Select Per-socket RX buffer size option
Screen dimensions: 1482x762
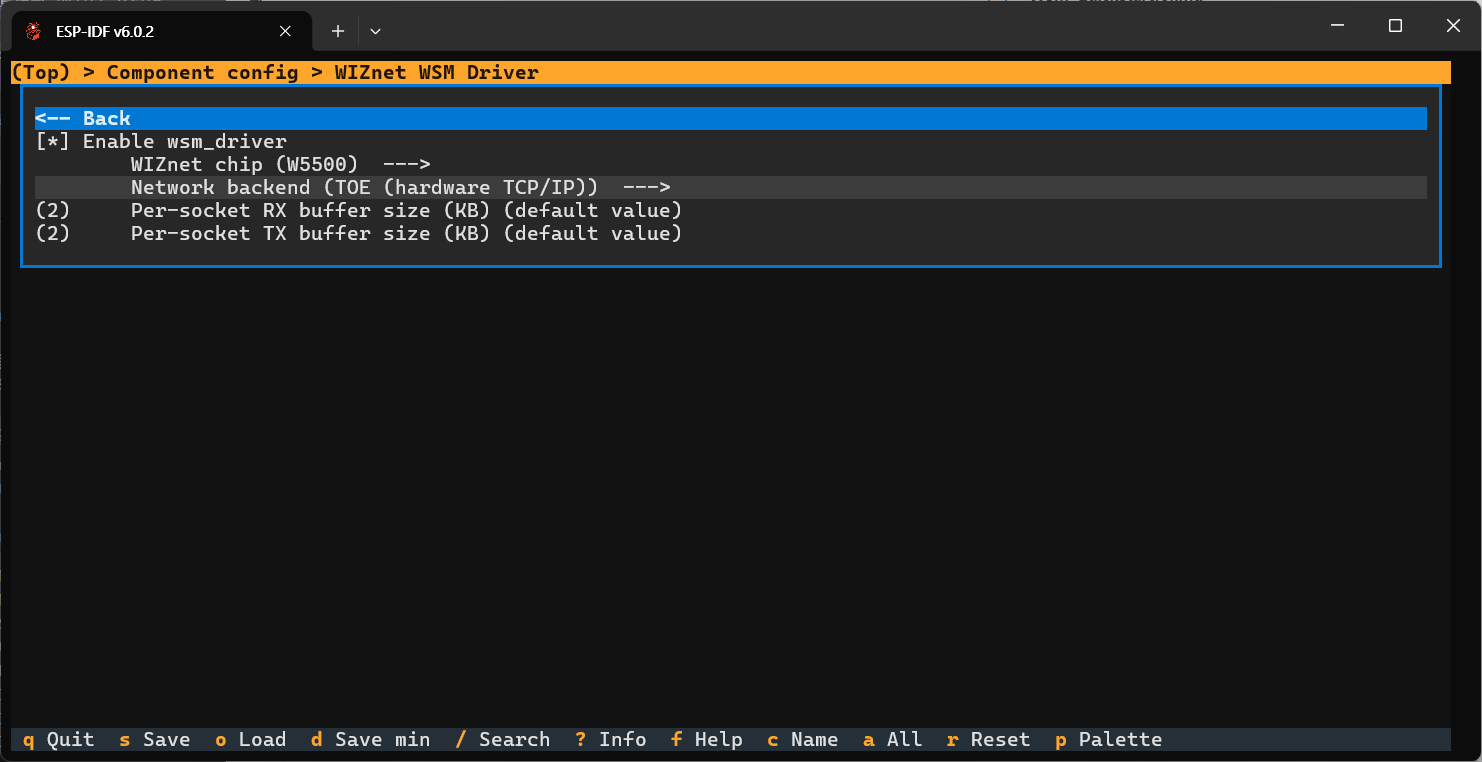tap(731, 210)
